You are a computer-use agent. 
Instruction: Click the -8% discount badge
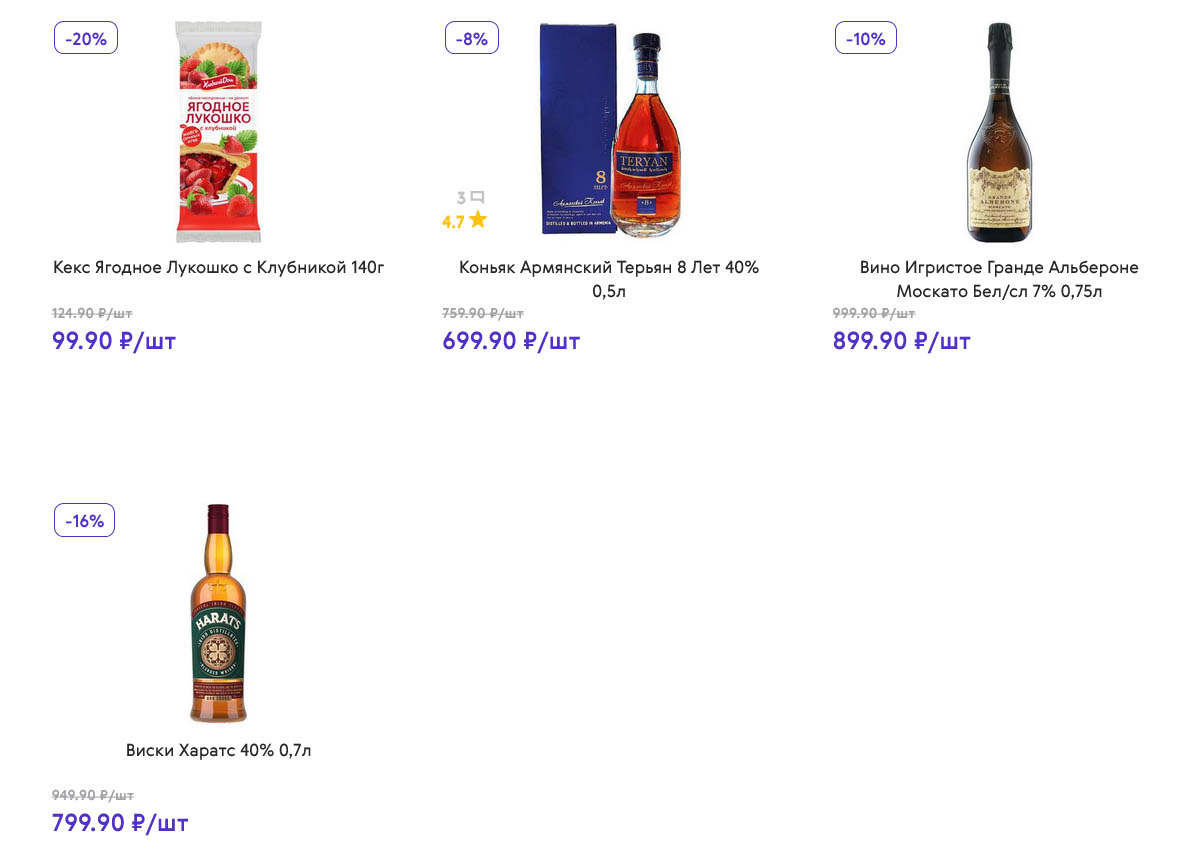tap(471, 38)
